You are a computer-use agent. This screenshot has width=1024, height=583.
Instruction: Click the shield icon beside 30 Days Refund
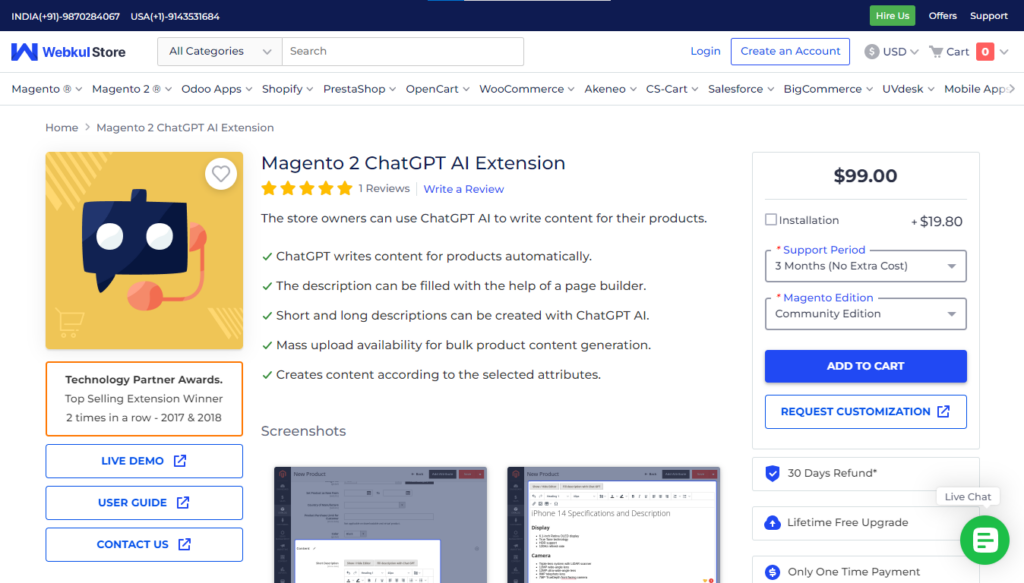(x=773, y=474)
